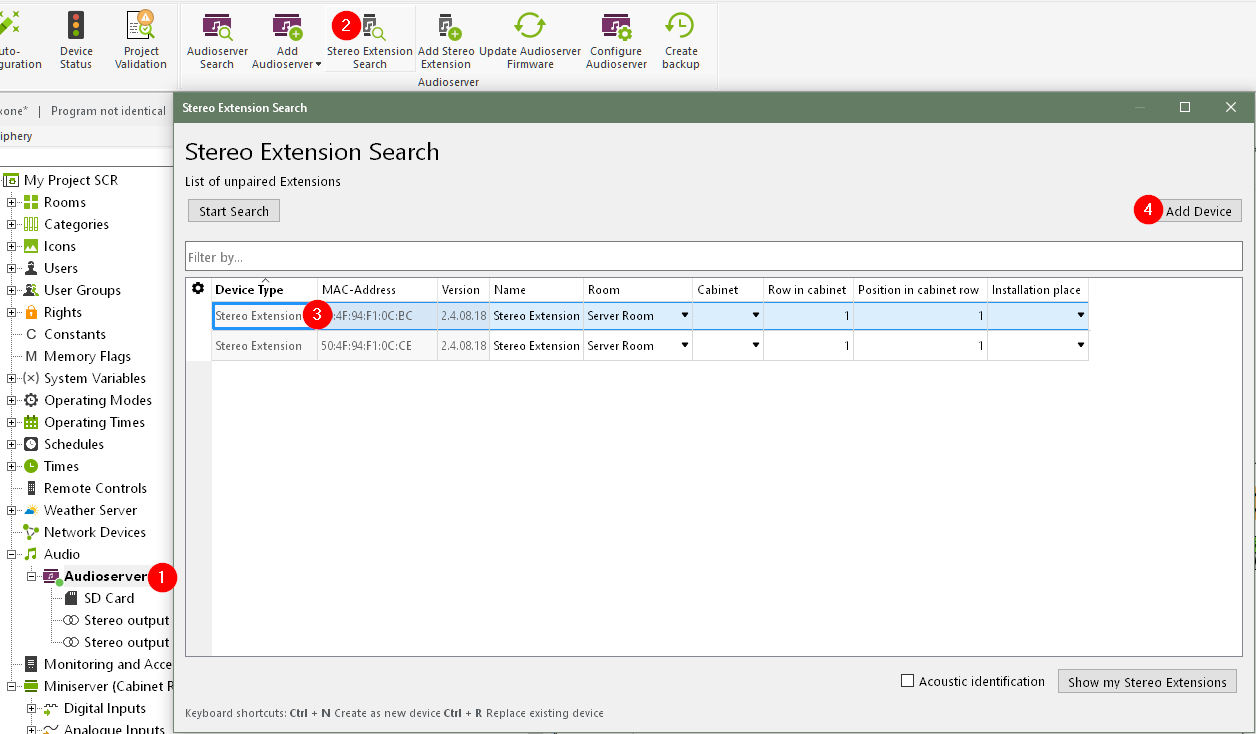
Task: Click the Stereo Extension Search toolbar button
Action: pyautogui.click(x=370, y=40)
